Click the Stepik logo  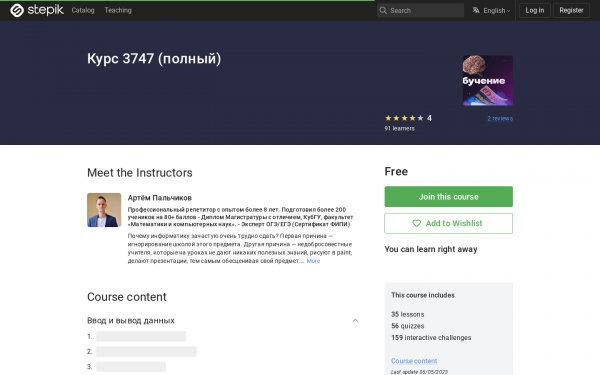click(x=37, y=10)
